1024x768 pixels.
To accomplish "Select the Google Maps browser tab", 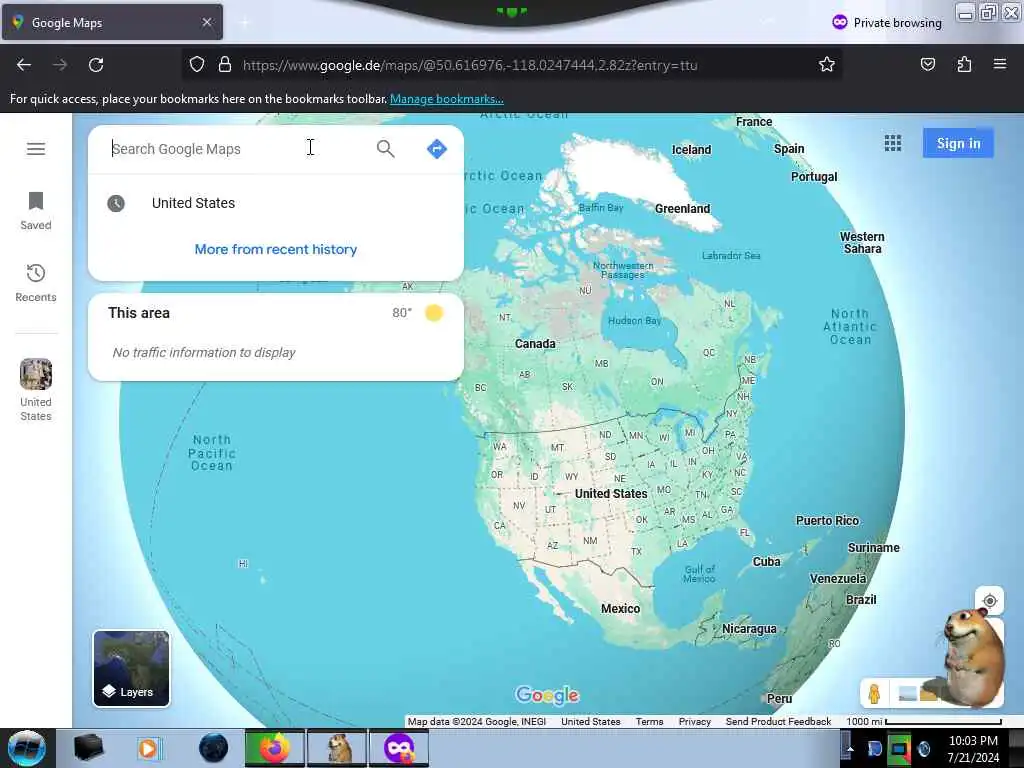I will 112,22.
